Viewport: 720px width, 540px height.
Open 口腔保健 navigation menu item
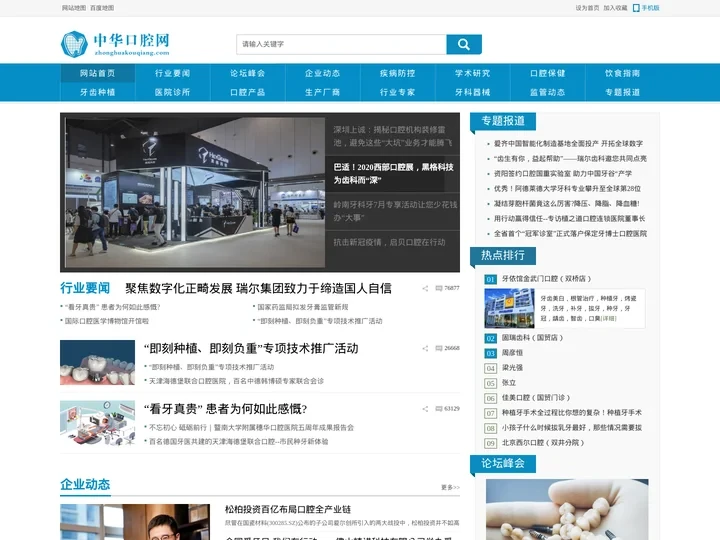pos(548,73)
